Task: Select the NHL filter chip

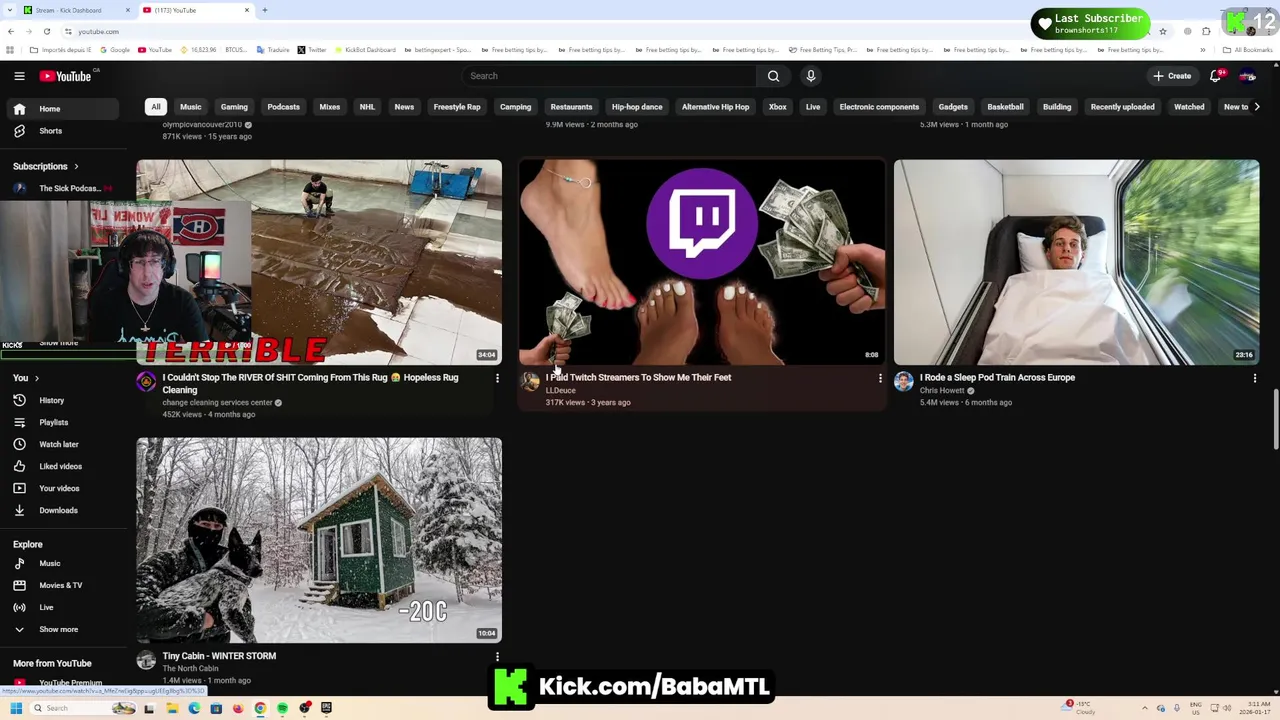Action: 367,107
